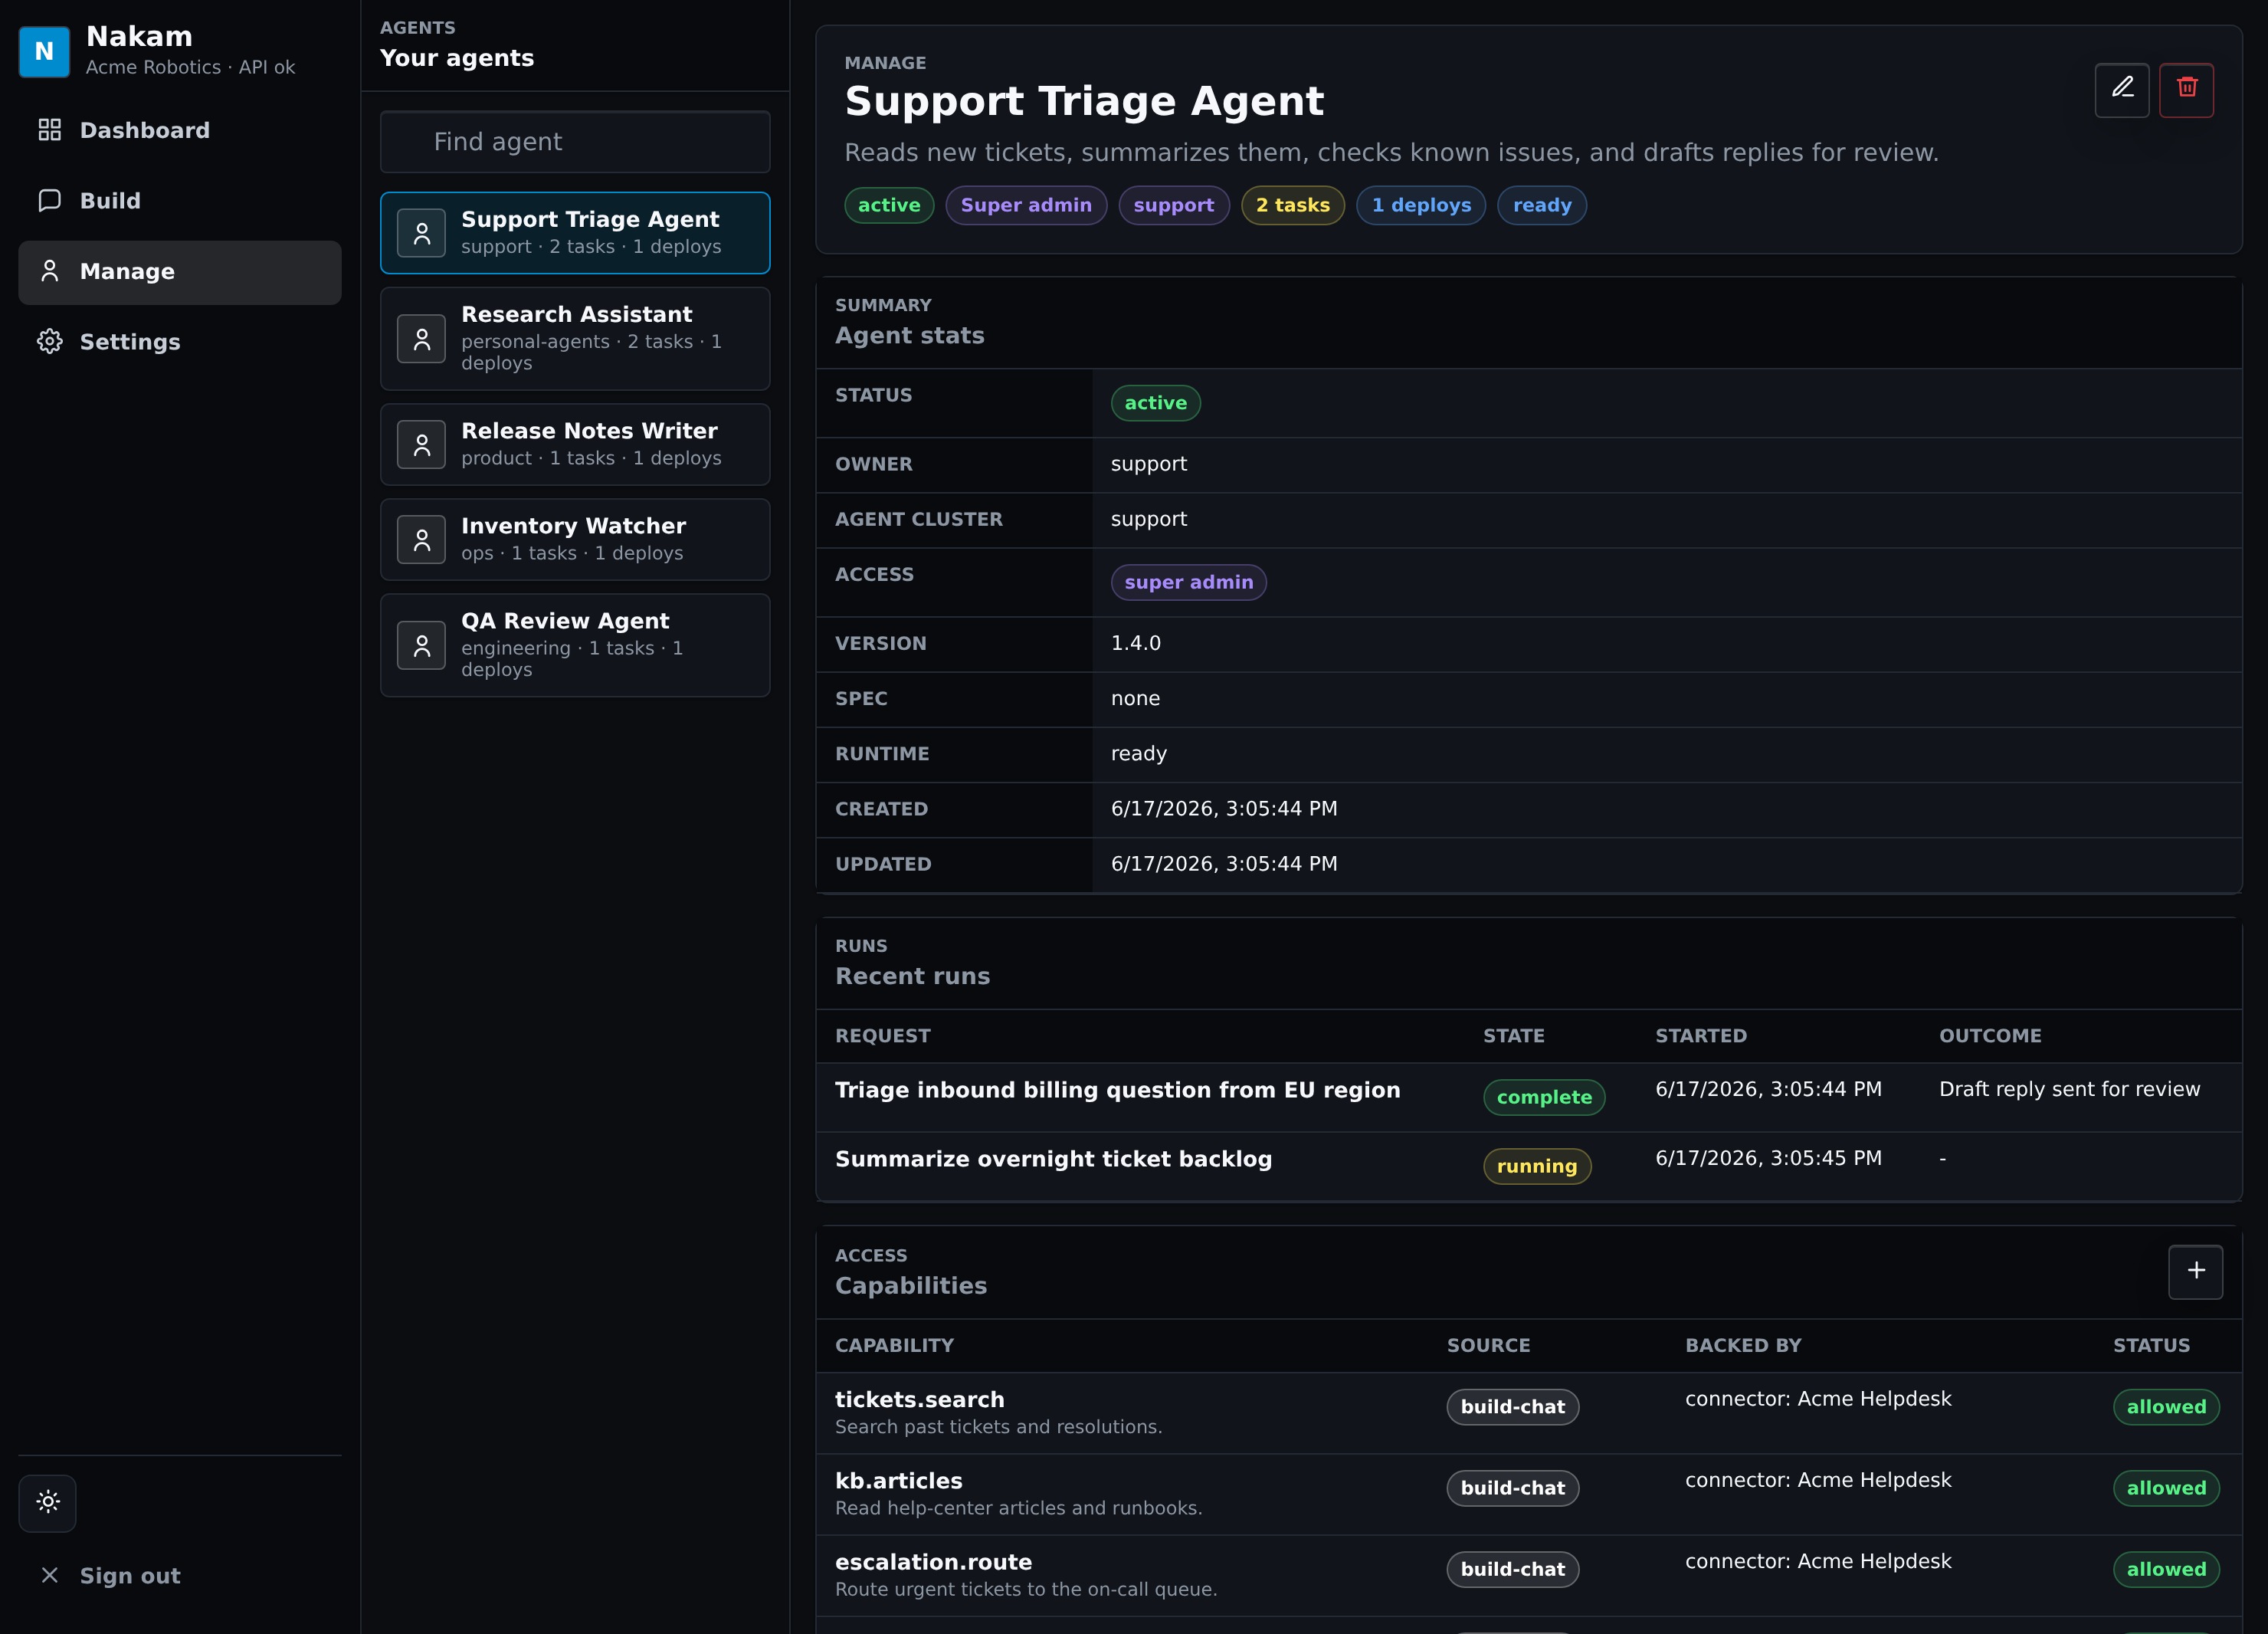Click connector Acme Helpdesk for kb.articles
The width and height of the screenshot is (2268, 1634).
(x=1818, y=1480)
